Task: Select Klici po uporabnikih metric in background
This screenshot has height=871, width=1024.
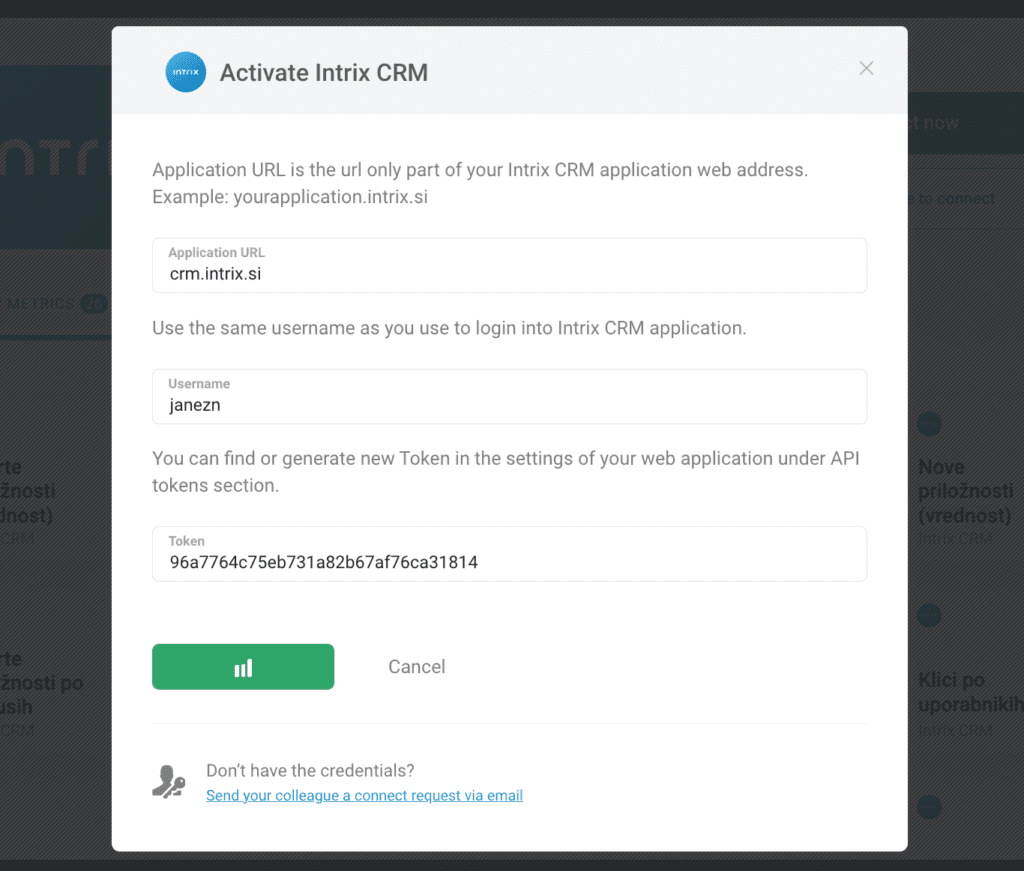Action: [971, 692]
